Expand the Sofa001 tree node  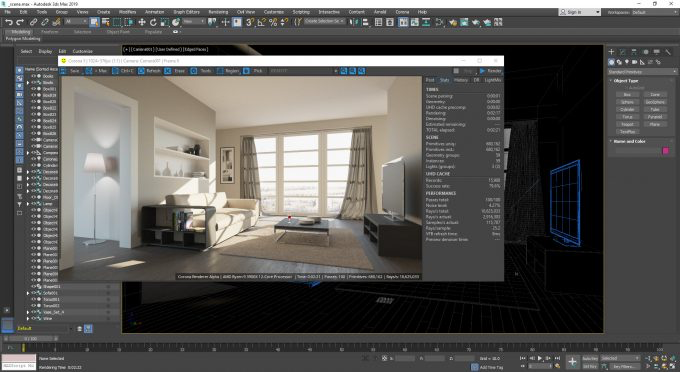click(x=28, y=293)
